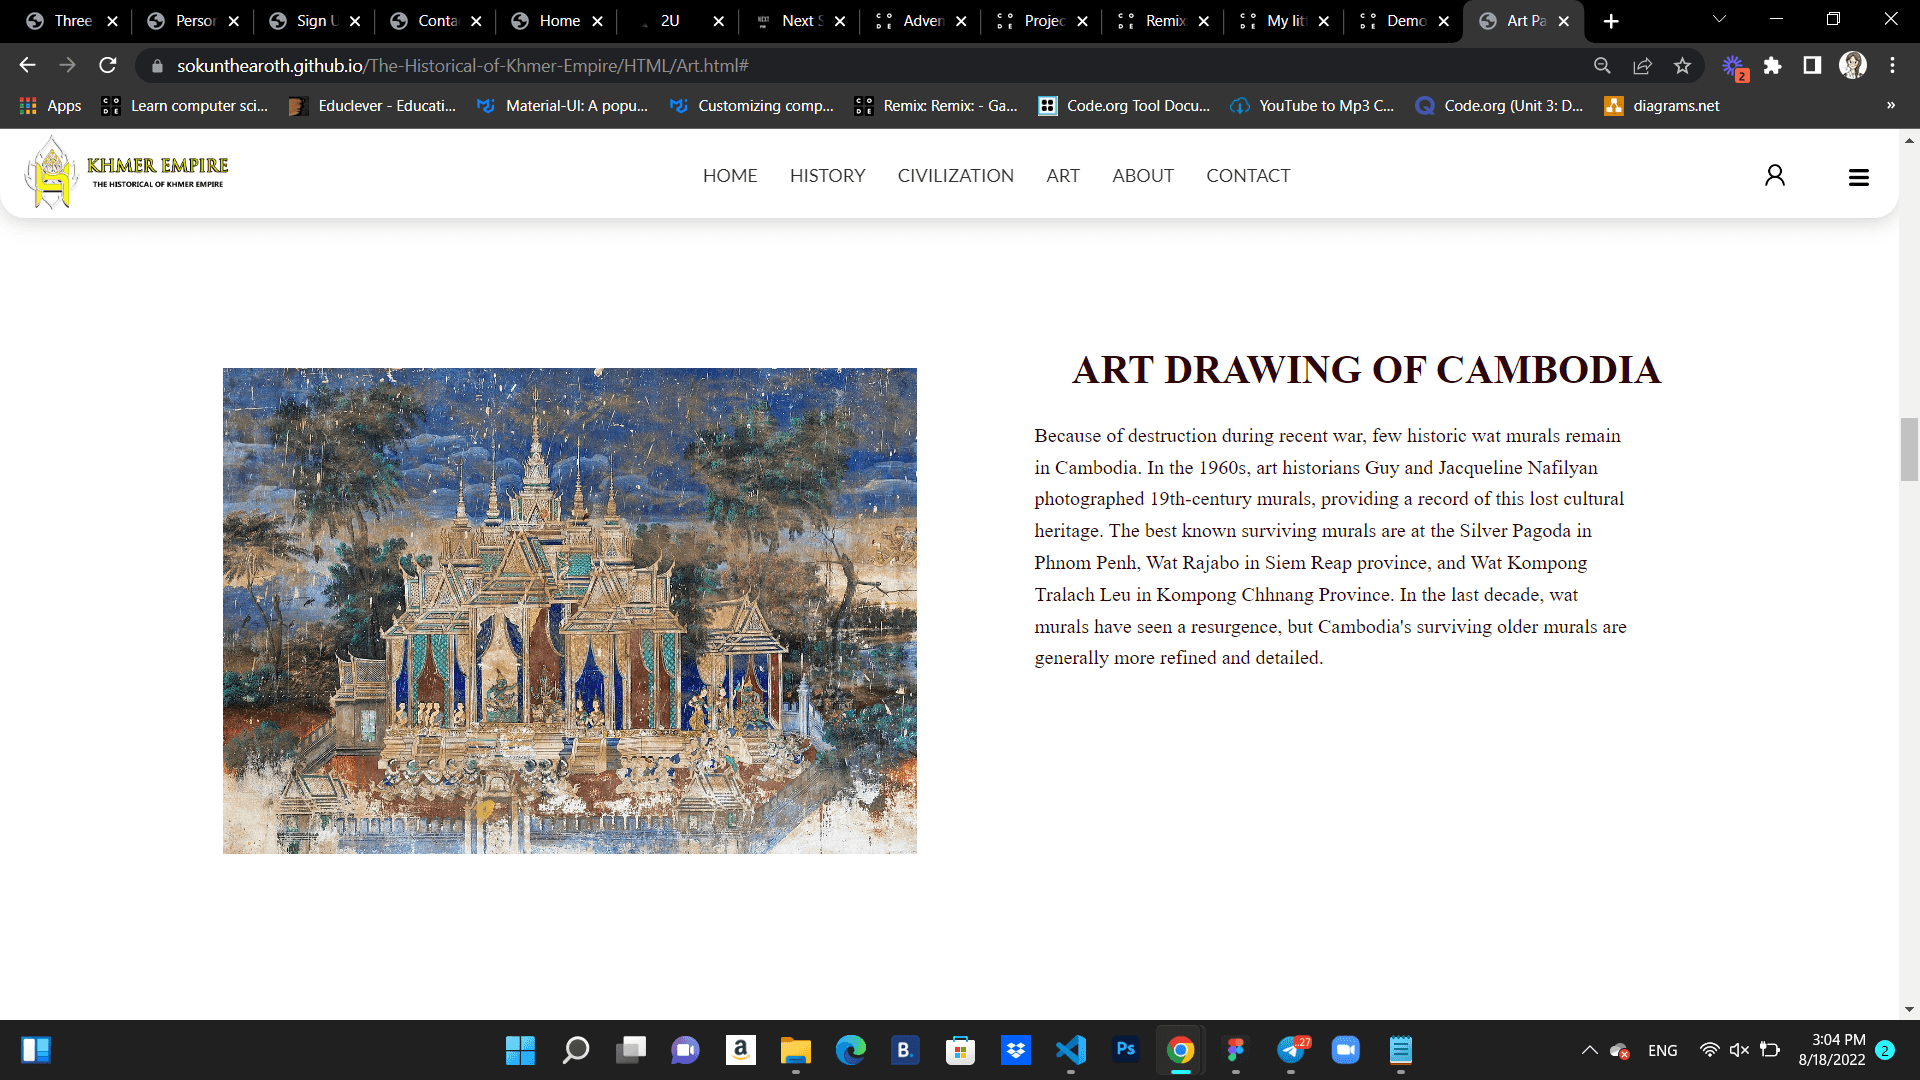Go back to previous page
Image resolution: width=1920 pixels, height=1080 pixels.
tap(27, 65)
